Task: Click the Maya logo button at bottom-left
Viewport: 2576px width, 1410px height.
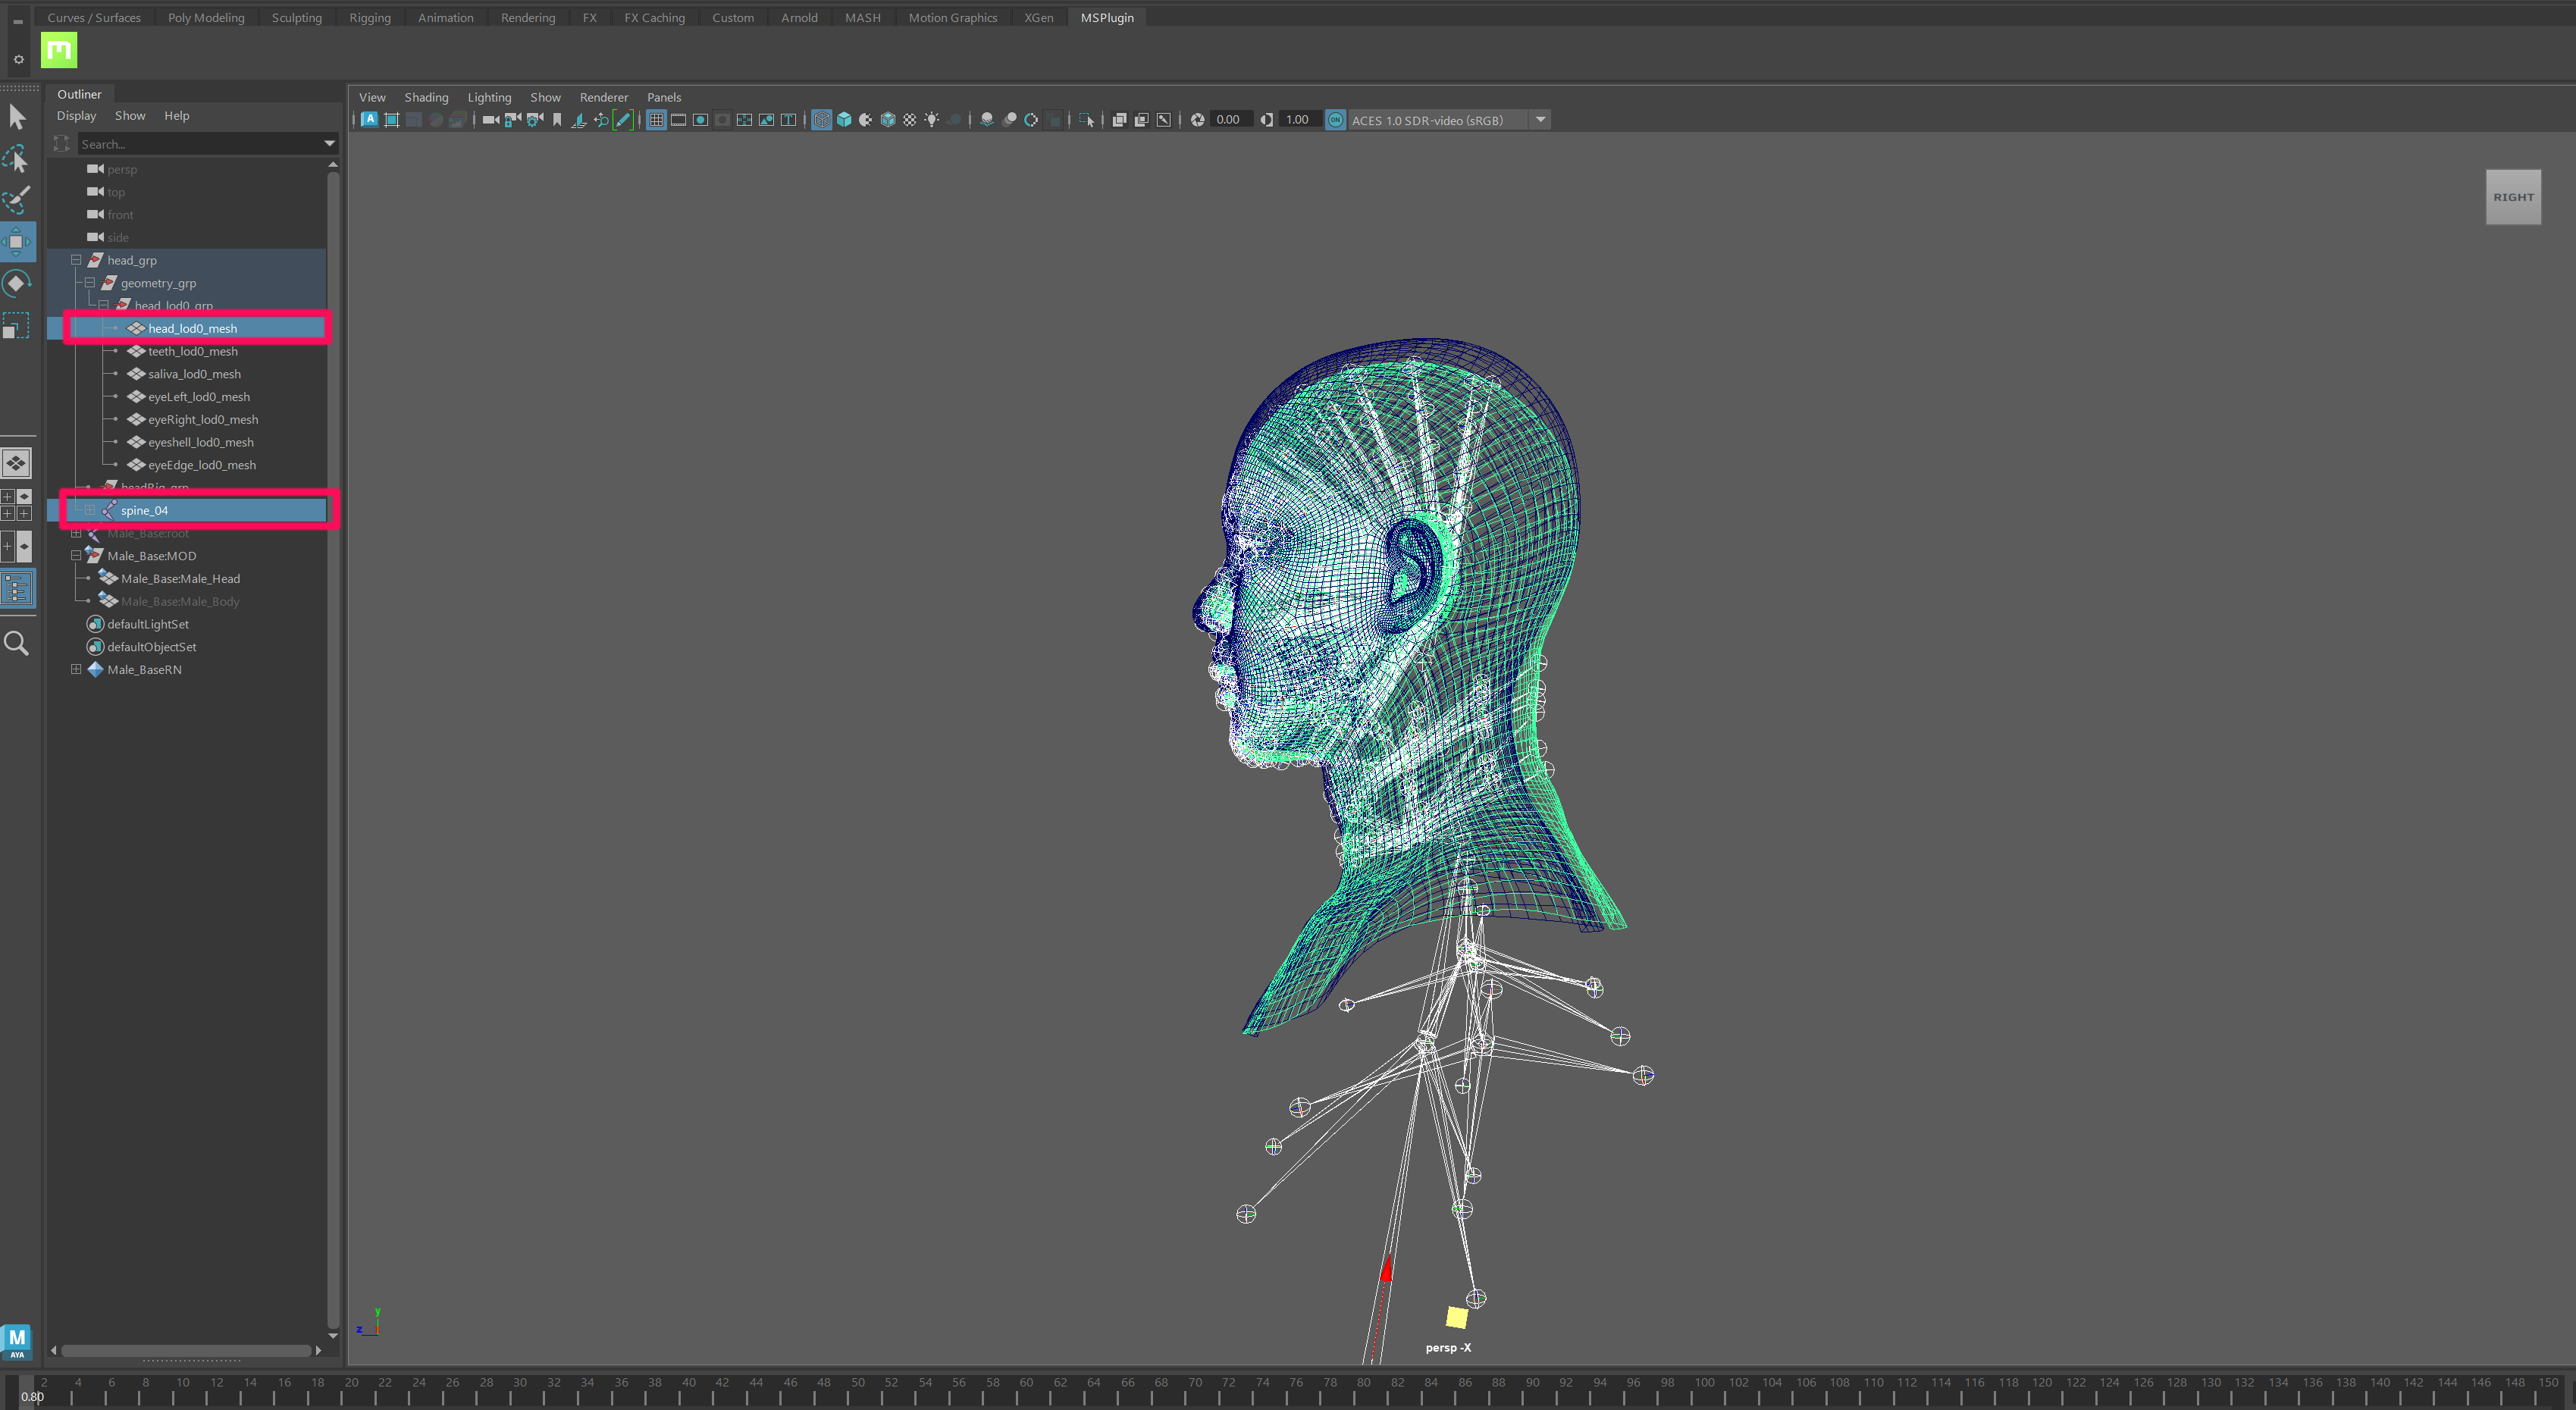Action: (x=16, y=1341)
